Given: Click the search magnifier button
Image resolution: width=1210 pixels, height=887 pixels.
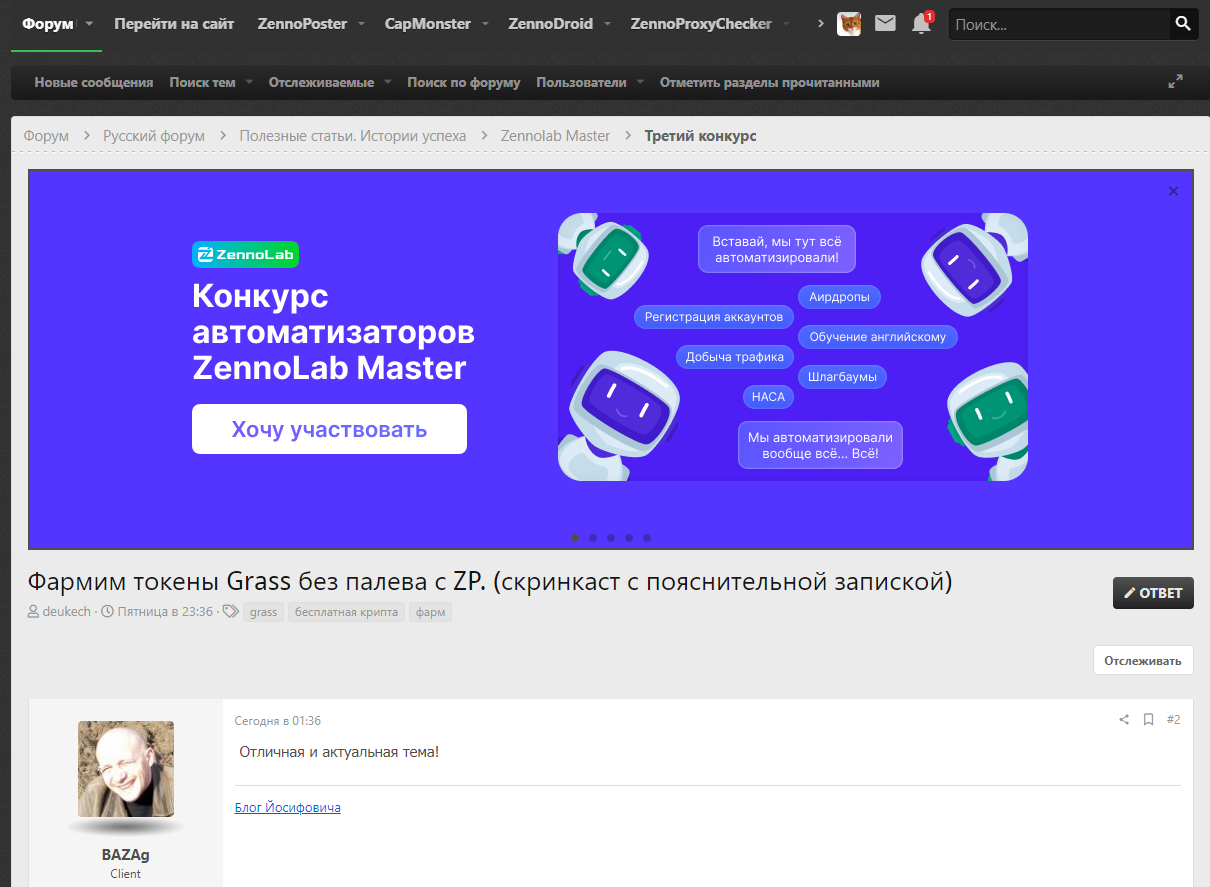Looking at the screenshot, I should [1183, 24].
